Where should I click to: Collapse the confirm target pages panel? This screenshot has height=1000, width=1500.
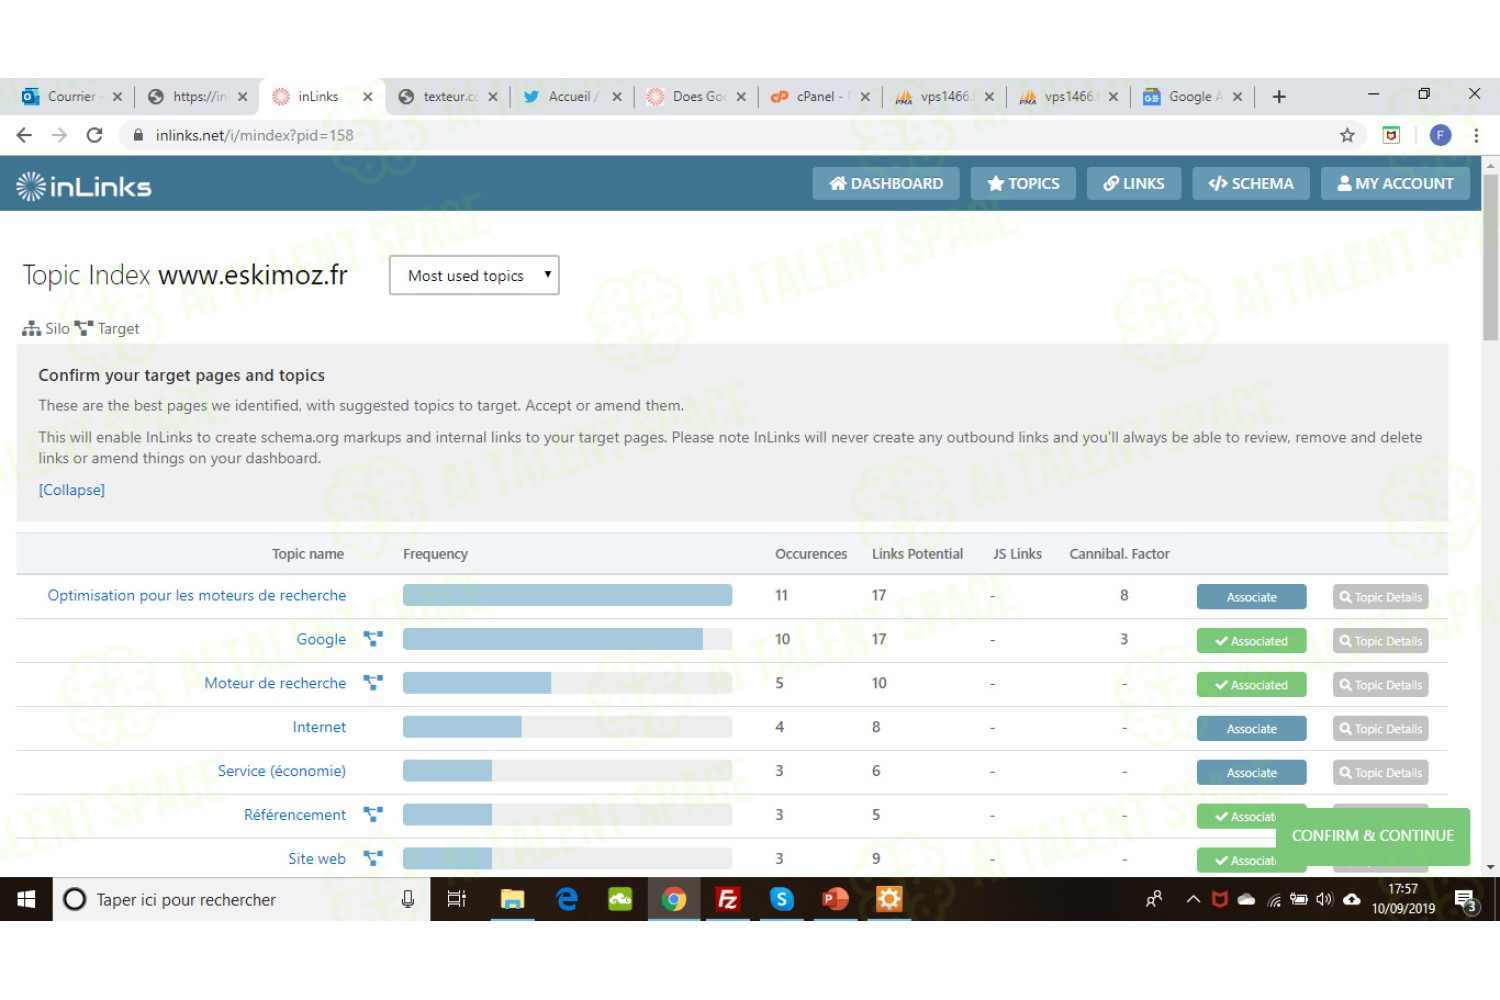click(71, 490)
